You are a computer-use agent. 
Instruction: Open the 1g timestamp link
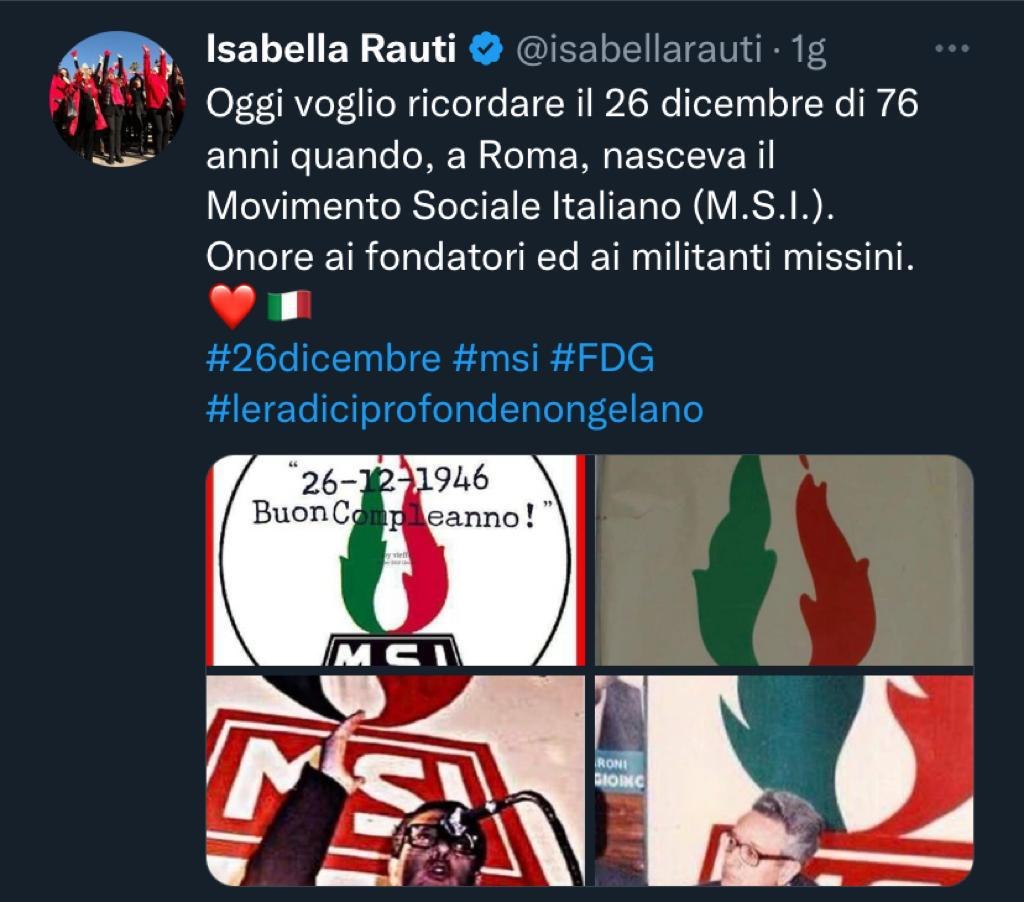[x=808, y=50]
